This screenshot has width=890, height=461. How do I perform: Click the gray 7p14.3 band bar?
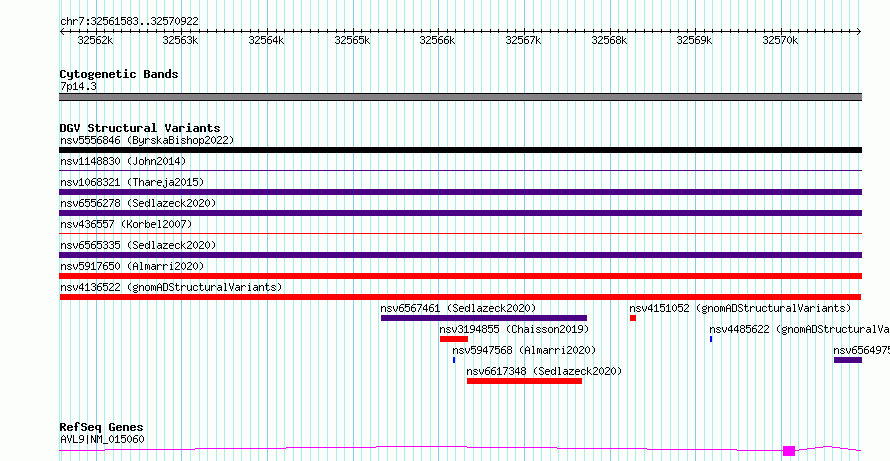(x=460, y=97)
